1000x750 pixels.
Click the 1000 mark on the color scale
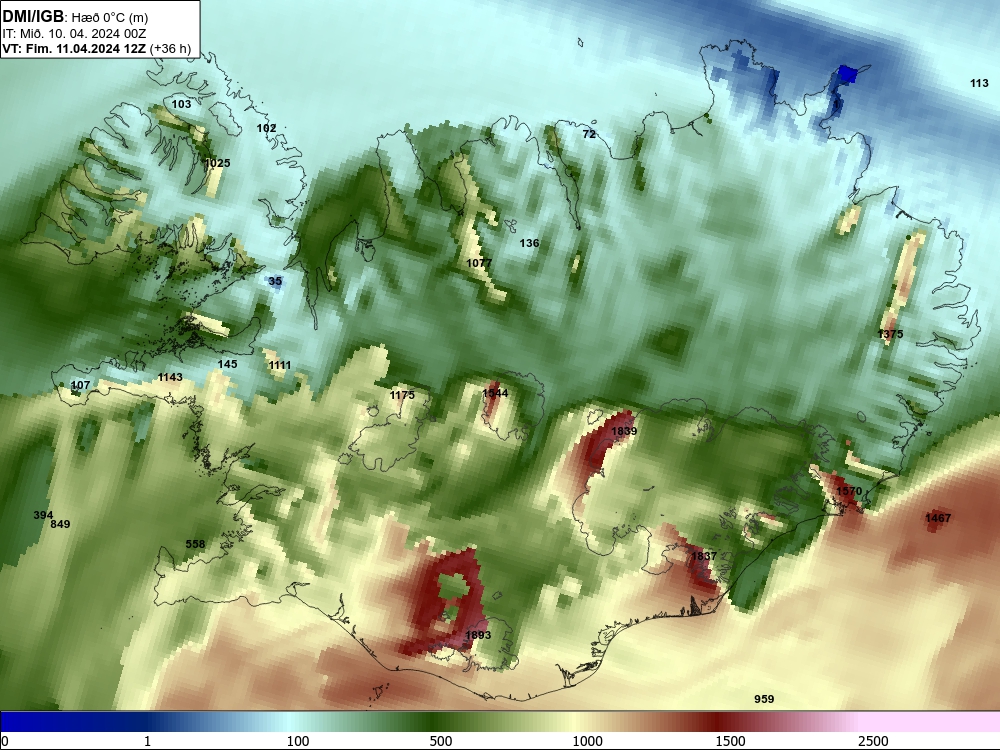click(x=587, y=741)
